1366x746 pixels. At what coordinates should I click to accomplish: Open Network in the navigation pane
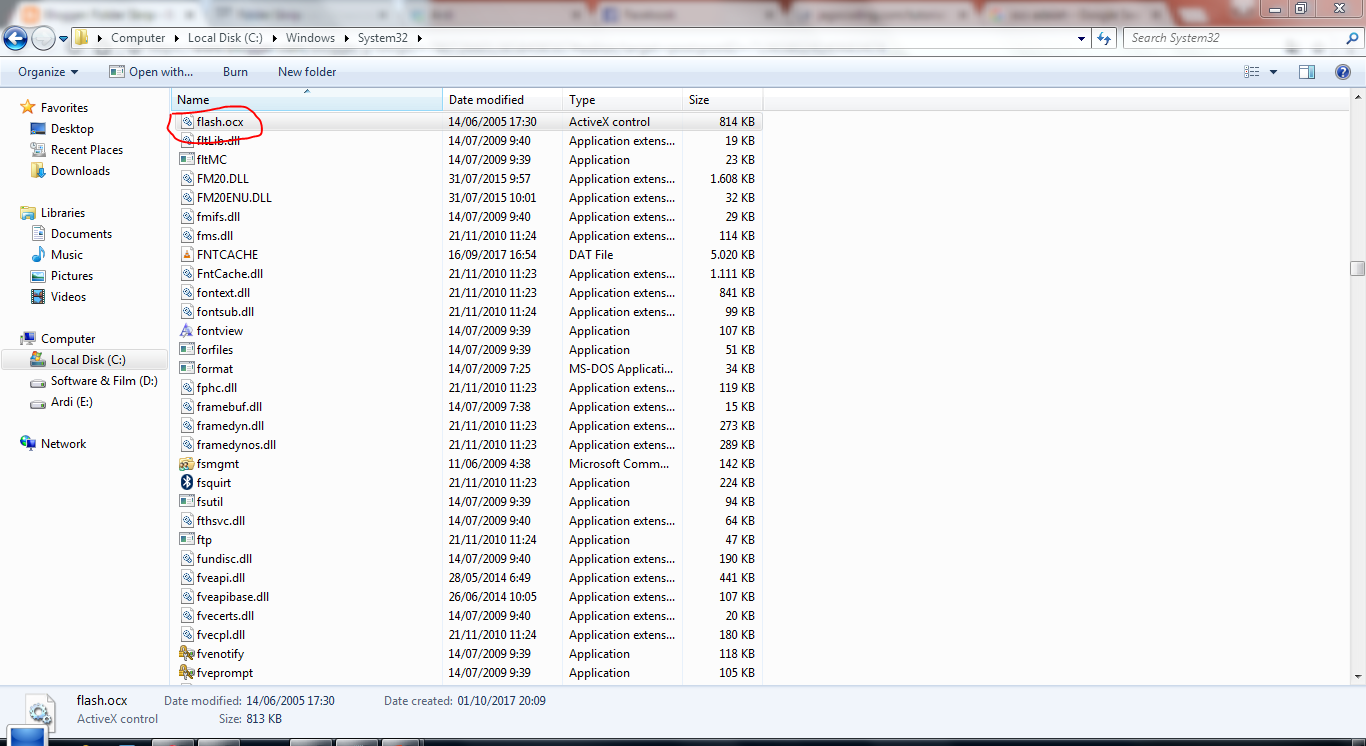point(61,443)
